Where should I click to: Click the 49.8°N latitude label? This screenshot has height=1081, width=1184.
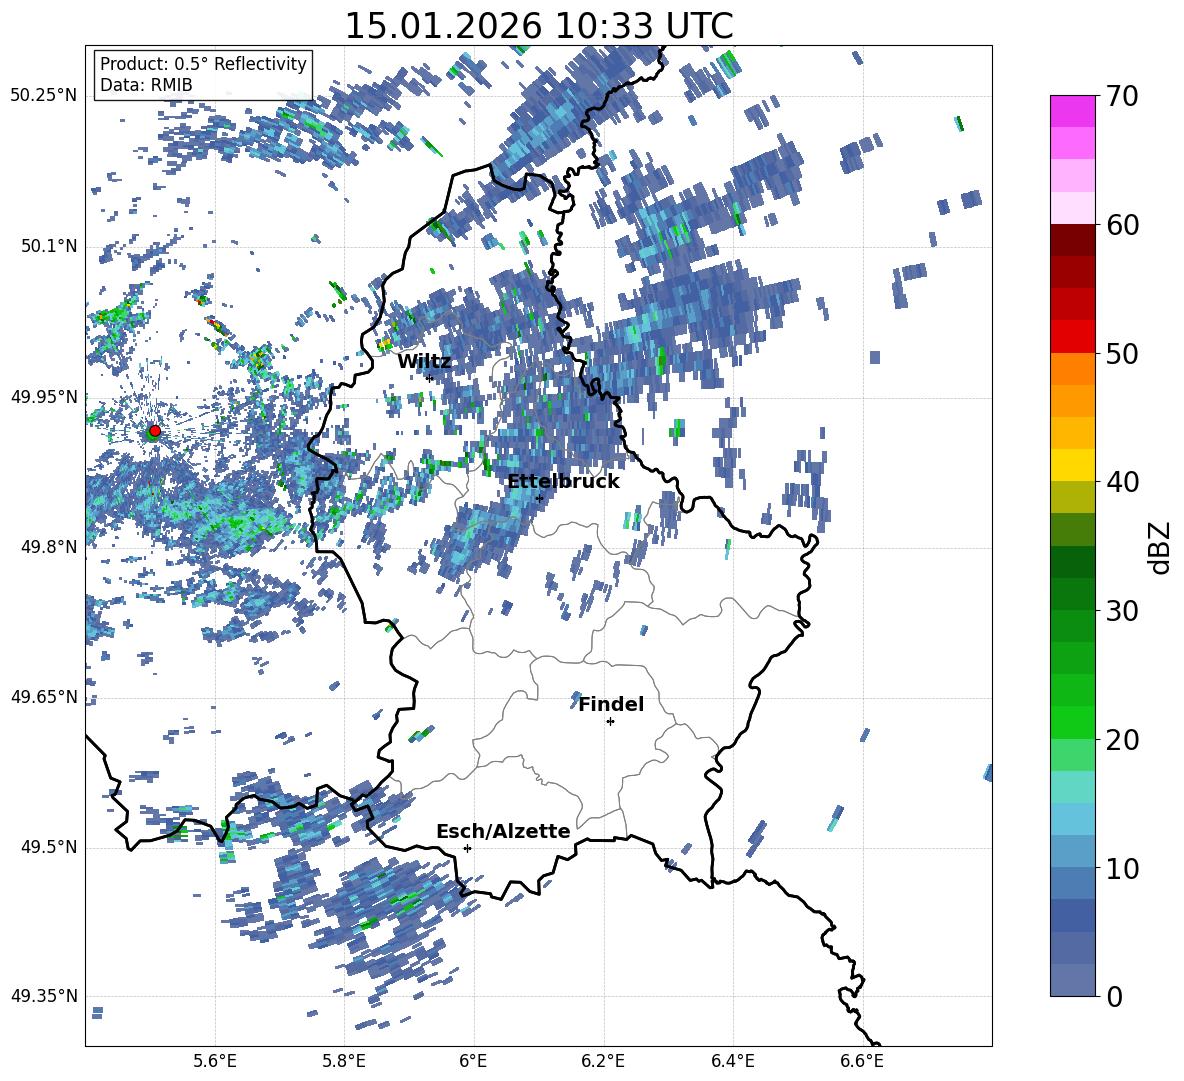click(x=48, y=547)
